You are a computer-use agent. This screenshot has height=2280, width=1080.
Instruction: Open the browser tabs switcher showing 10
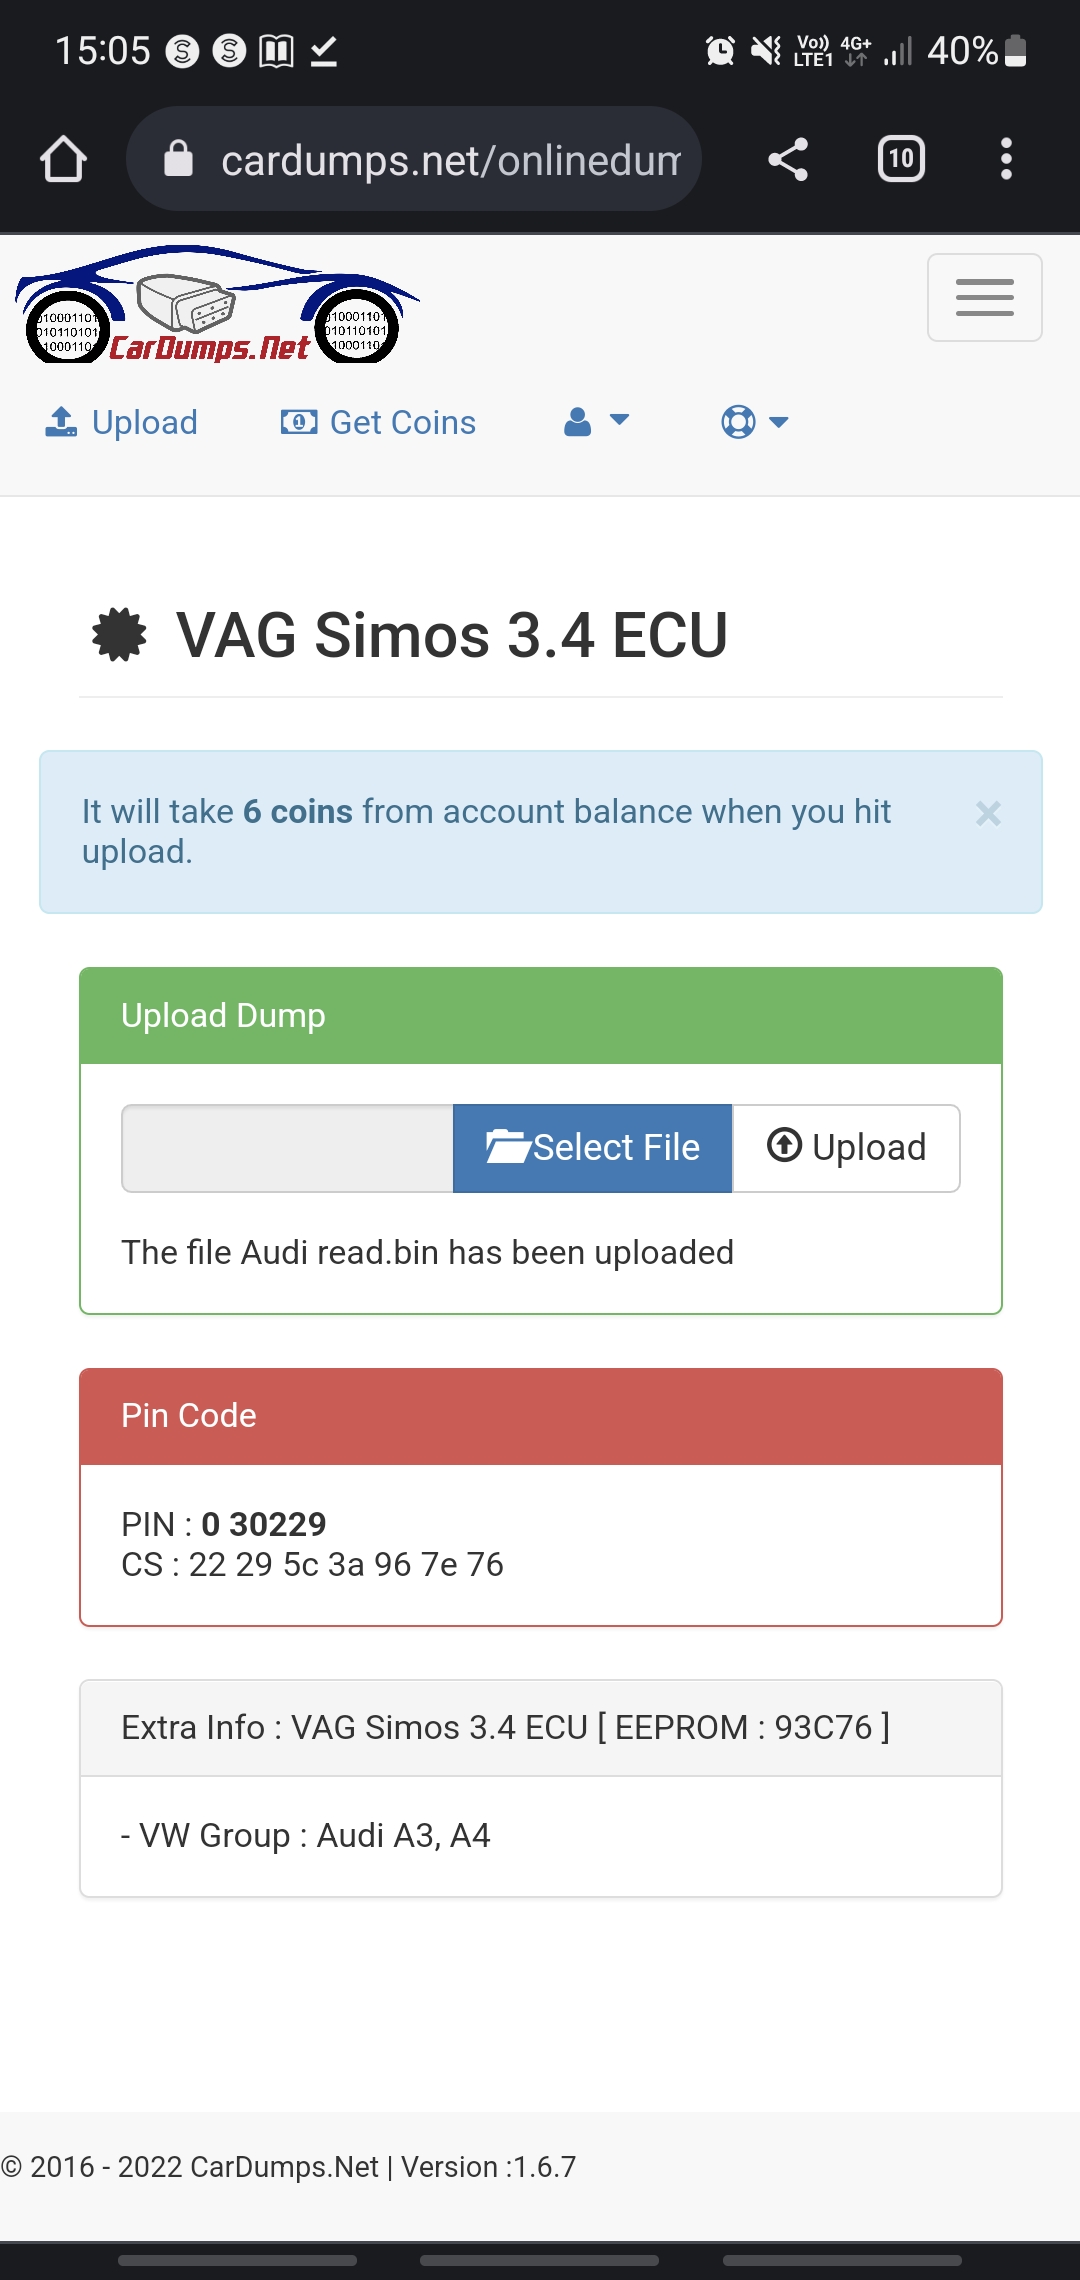tap(901, 159)
